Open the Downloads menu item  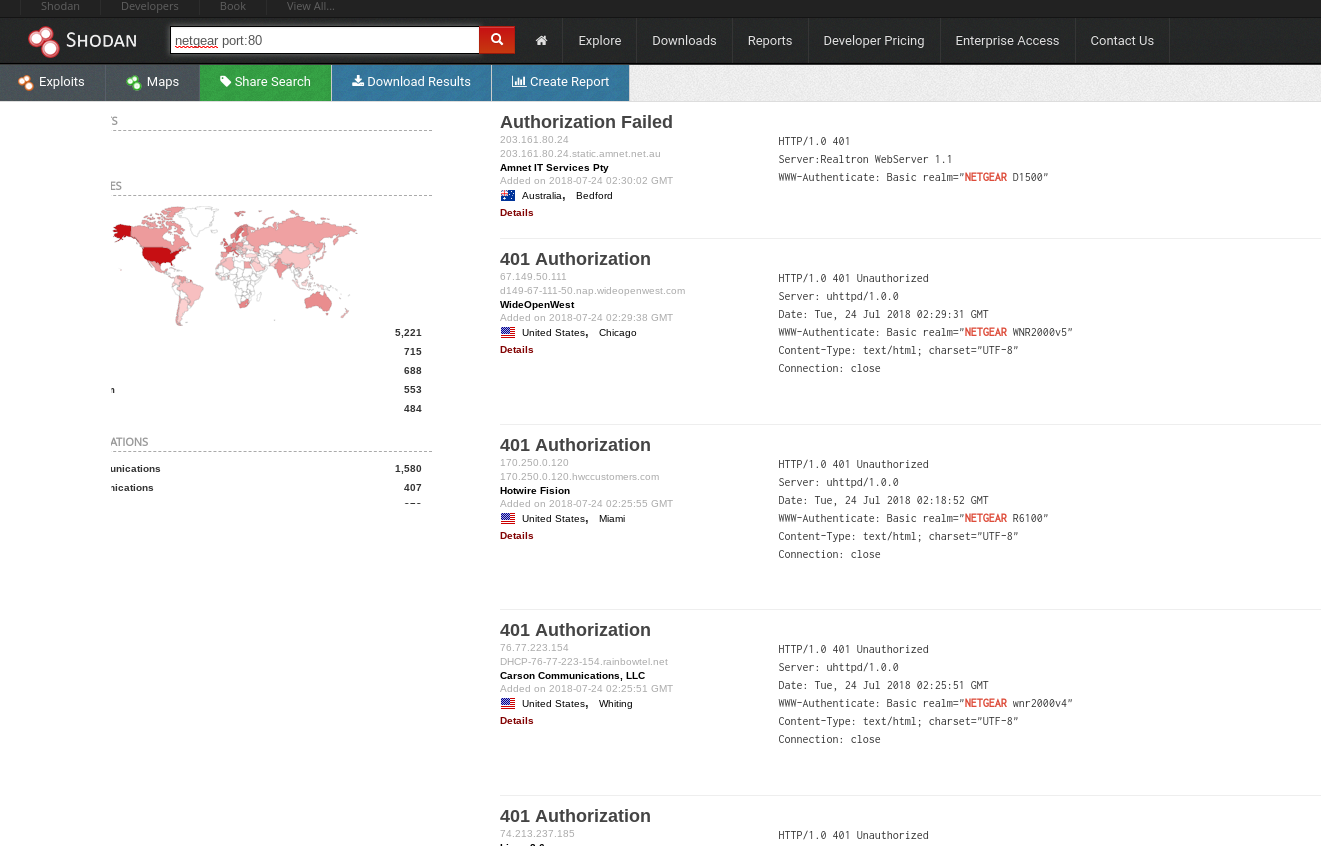point(684,41)
